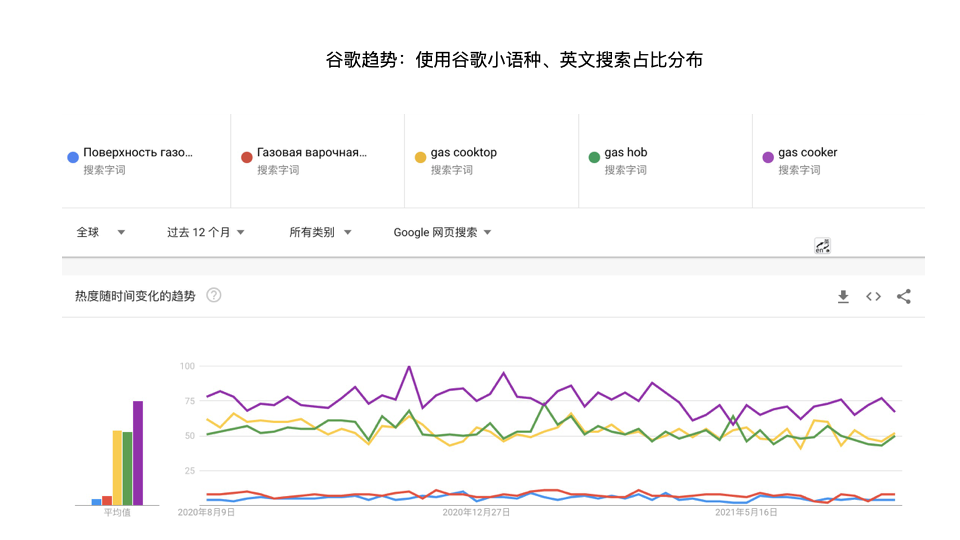This screenshot has height=540, width=960.
Task: Edit the gas cooktop search term
Action: (x=463, y=152)
